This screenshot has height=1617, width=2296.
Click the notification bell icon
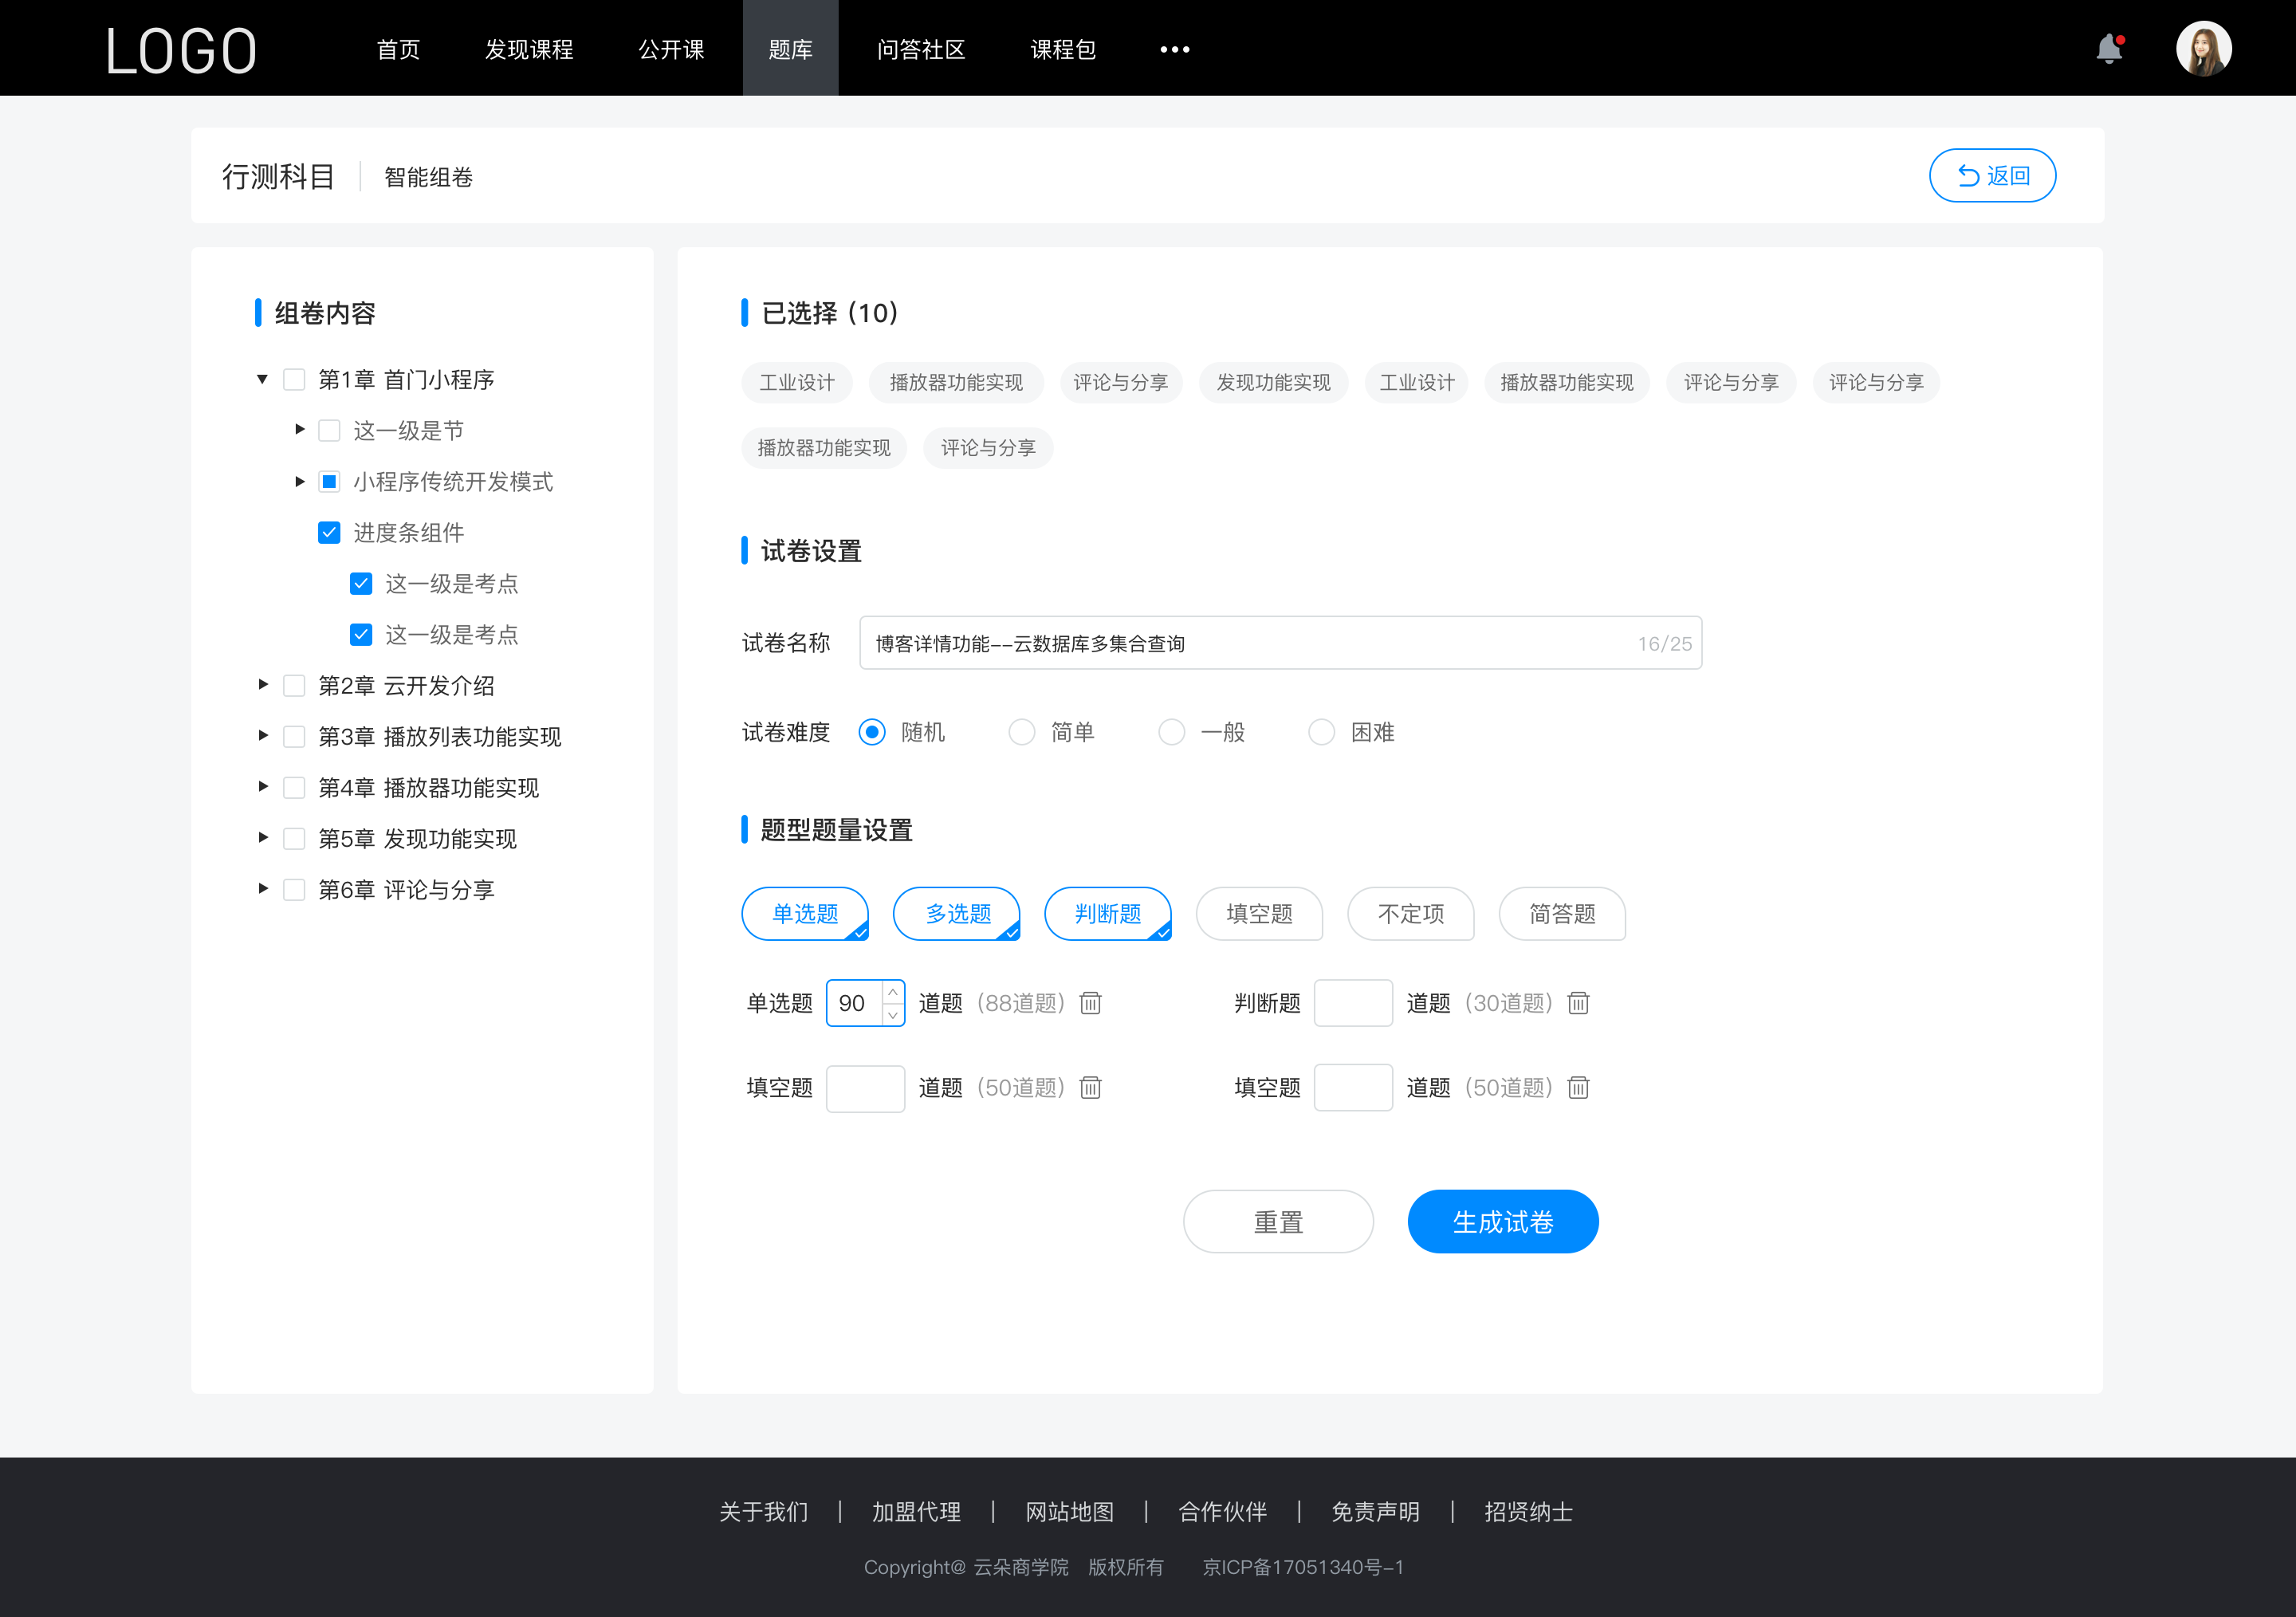pyautogui.click(x=2113, y=47)
